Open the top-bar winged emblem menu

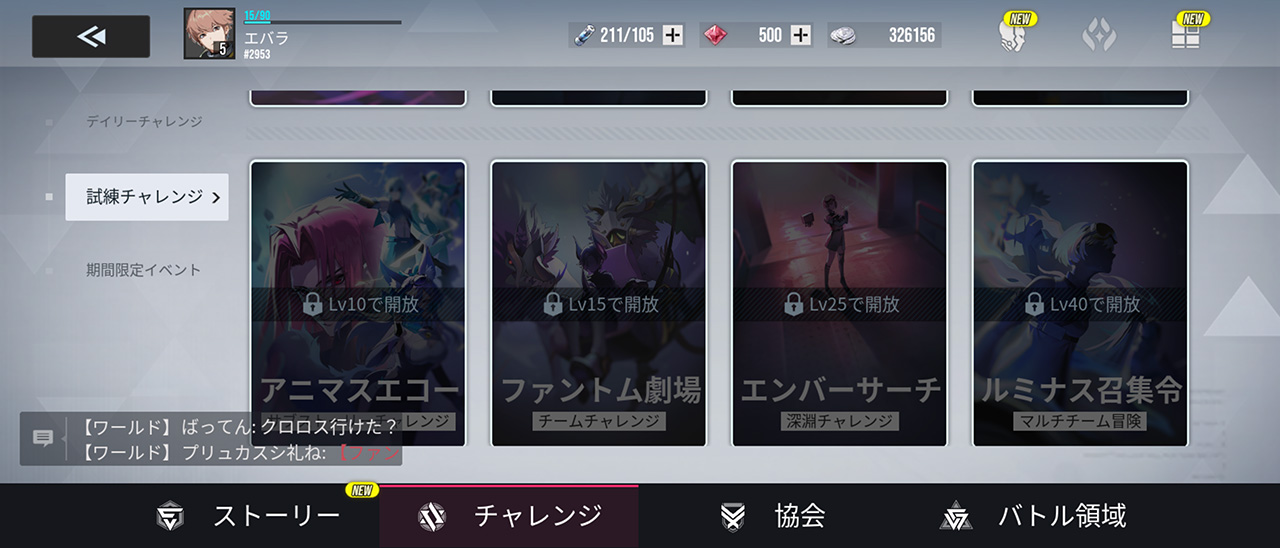point(1099,35)
